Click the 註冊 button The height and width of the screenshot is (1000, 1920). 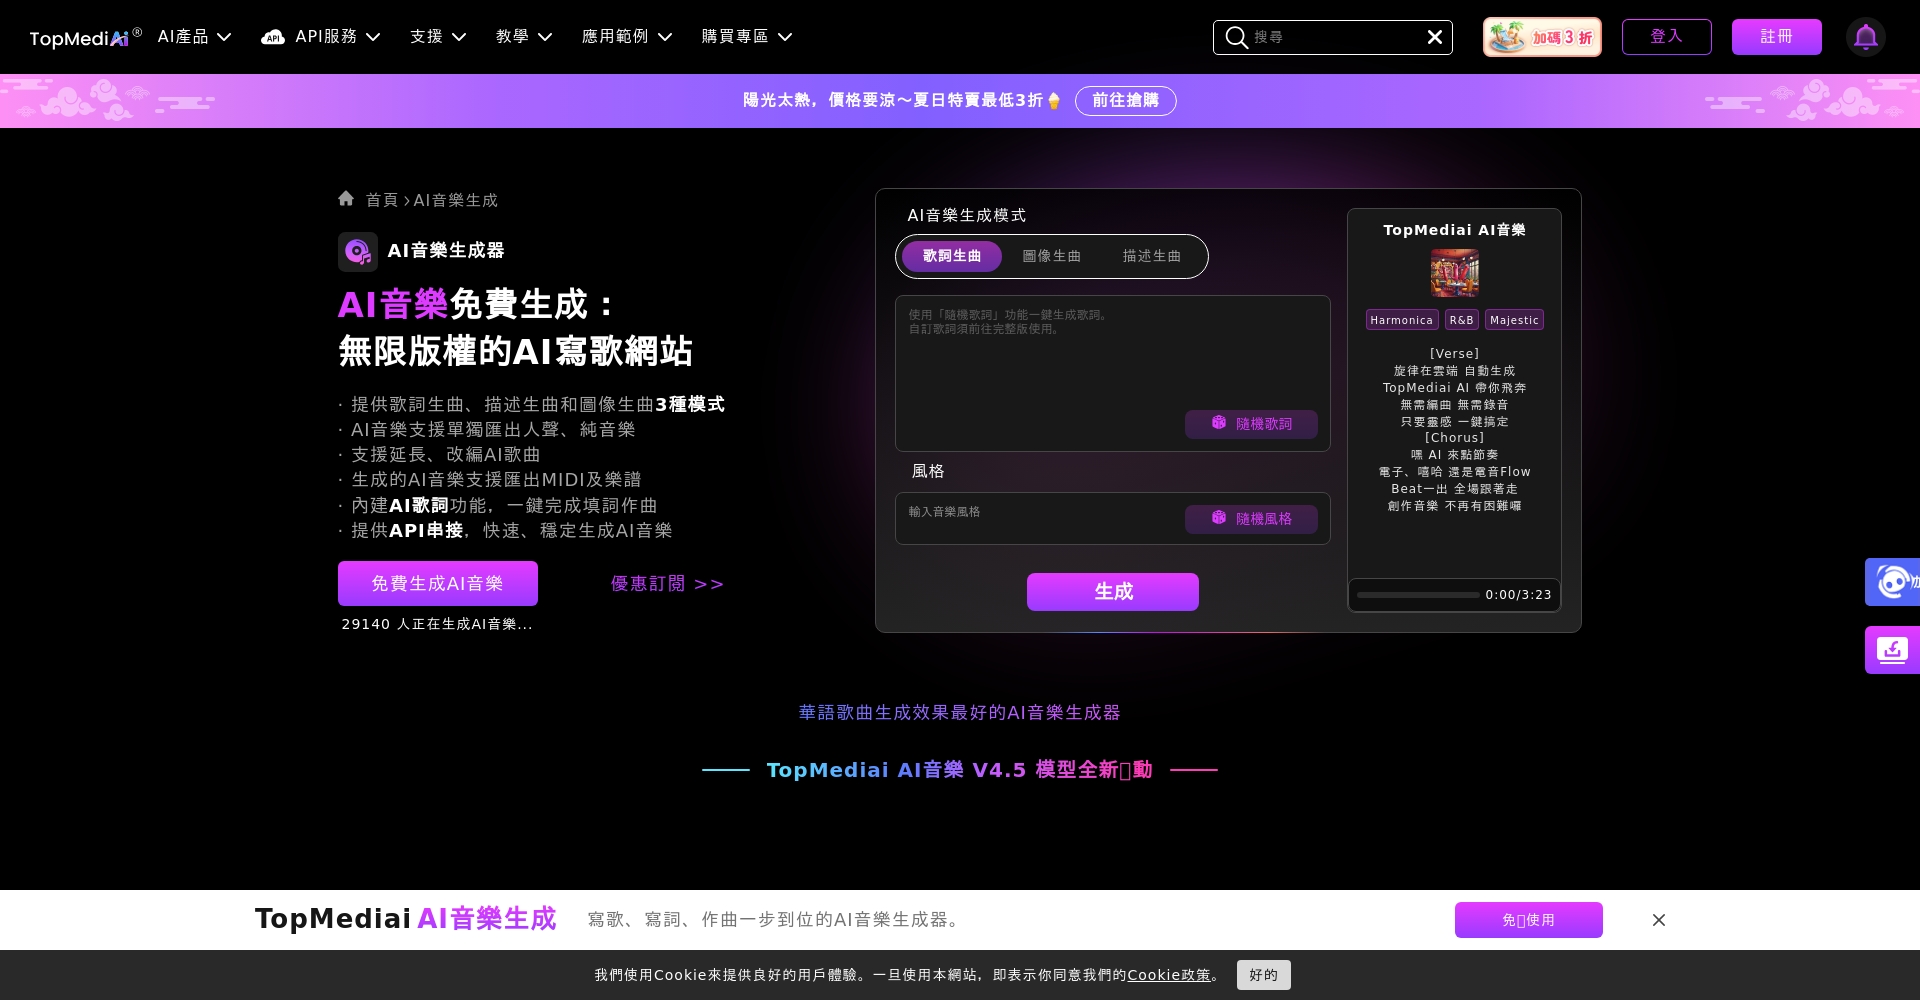[x=1777, y=37]
